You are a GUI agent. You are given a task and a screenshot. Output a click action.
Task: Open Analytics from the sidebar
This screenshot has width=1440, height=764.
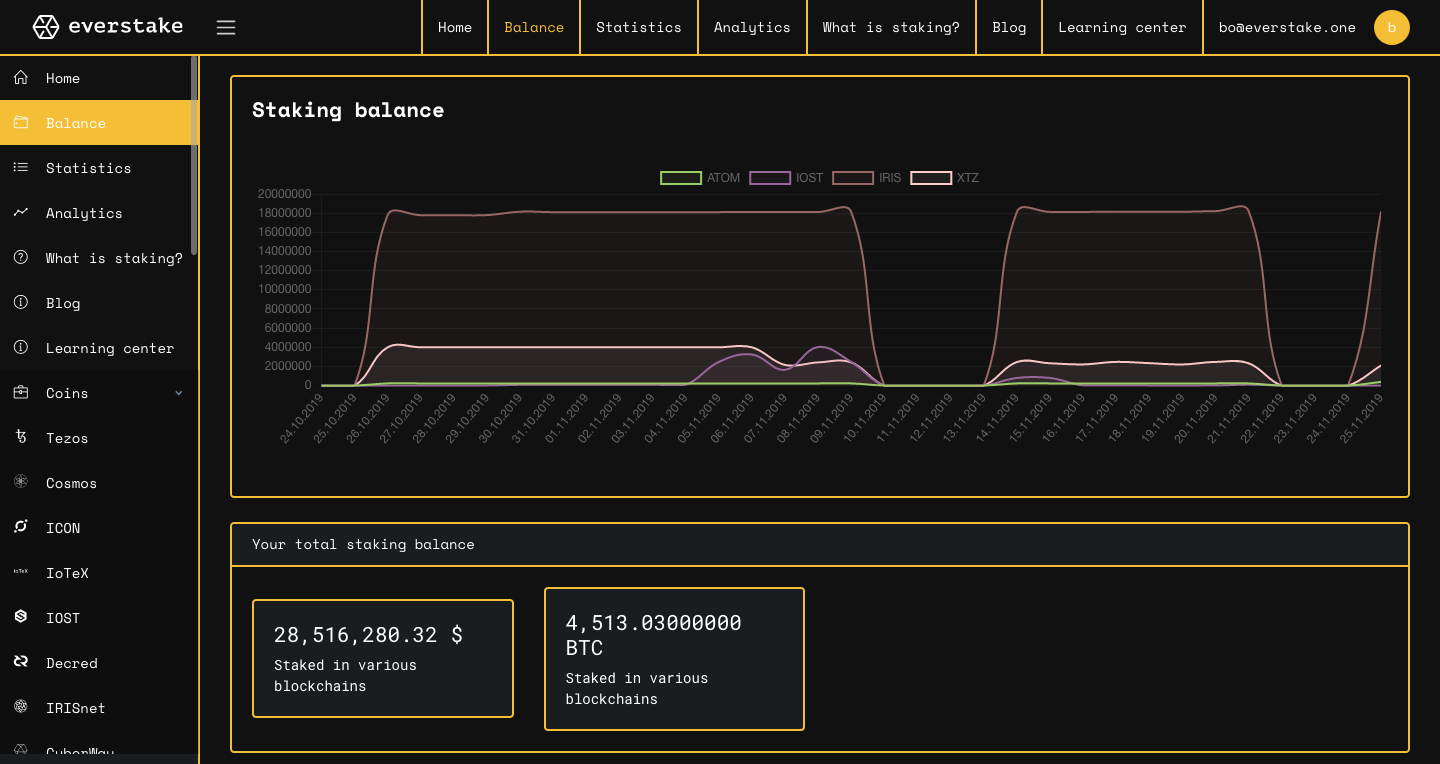tap(99, 212)
